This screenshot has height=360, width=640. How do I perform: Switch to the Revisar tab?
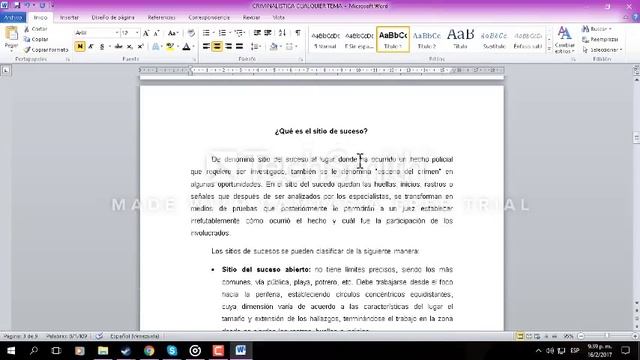pos(251,18)
